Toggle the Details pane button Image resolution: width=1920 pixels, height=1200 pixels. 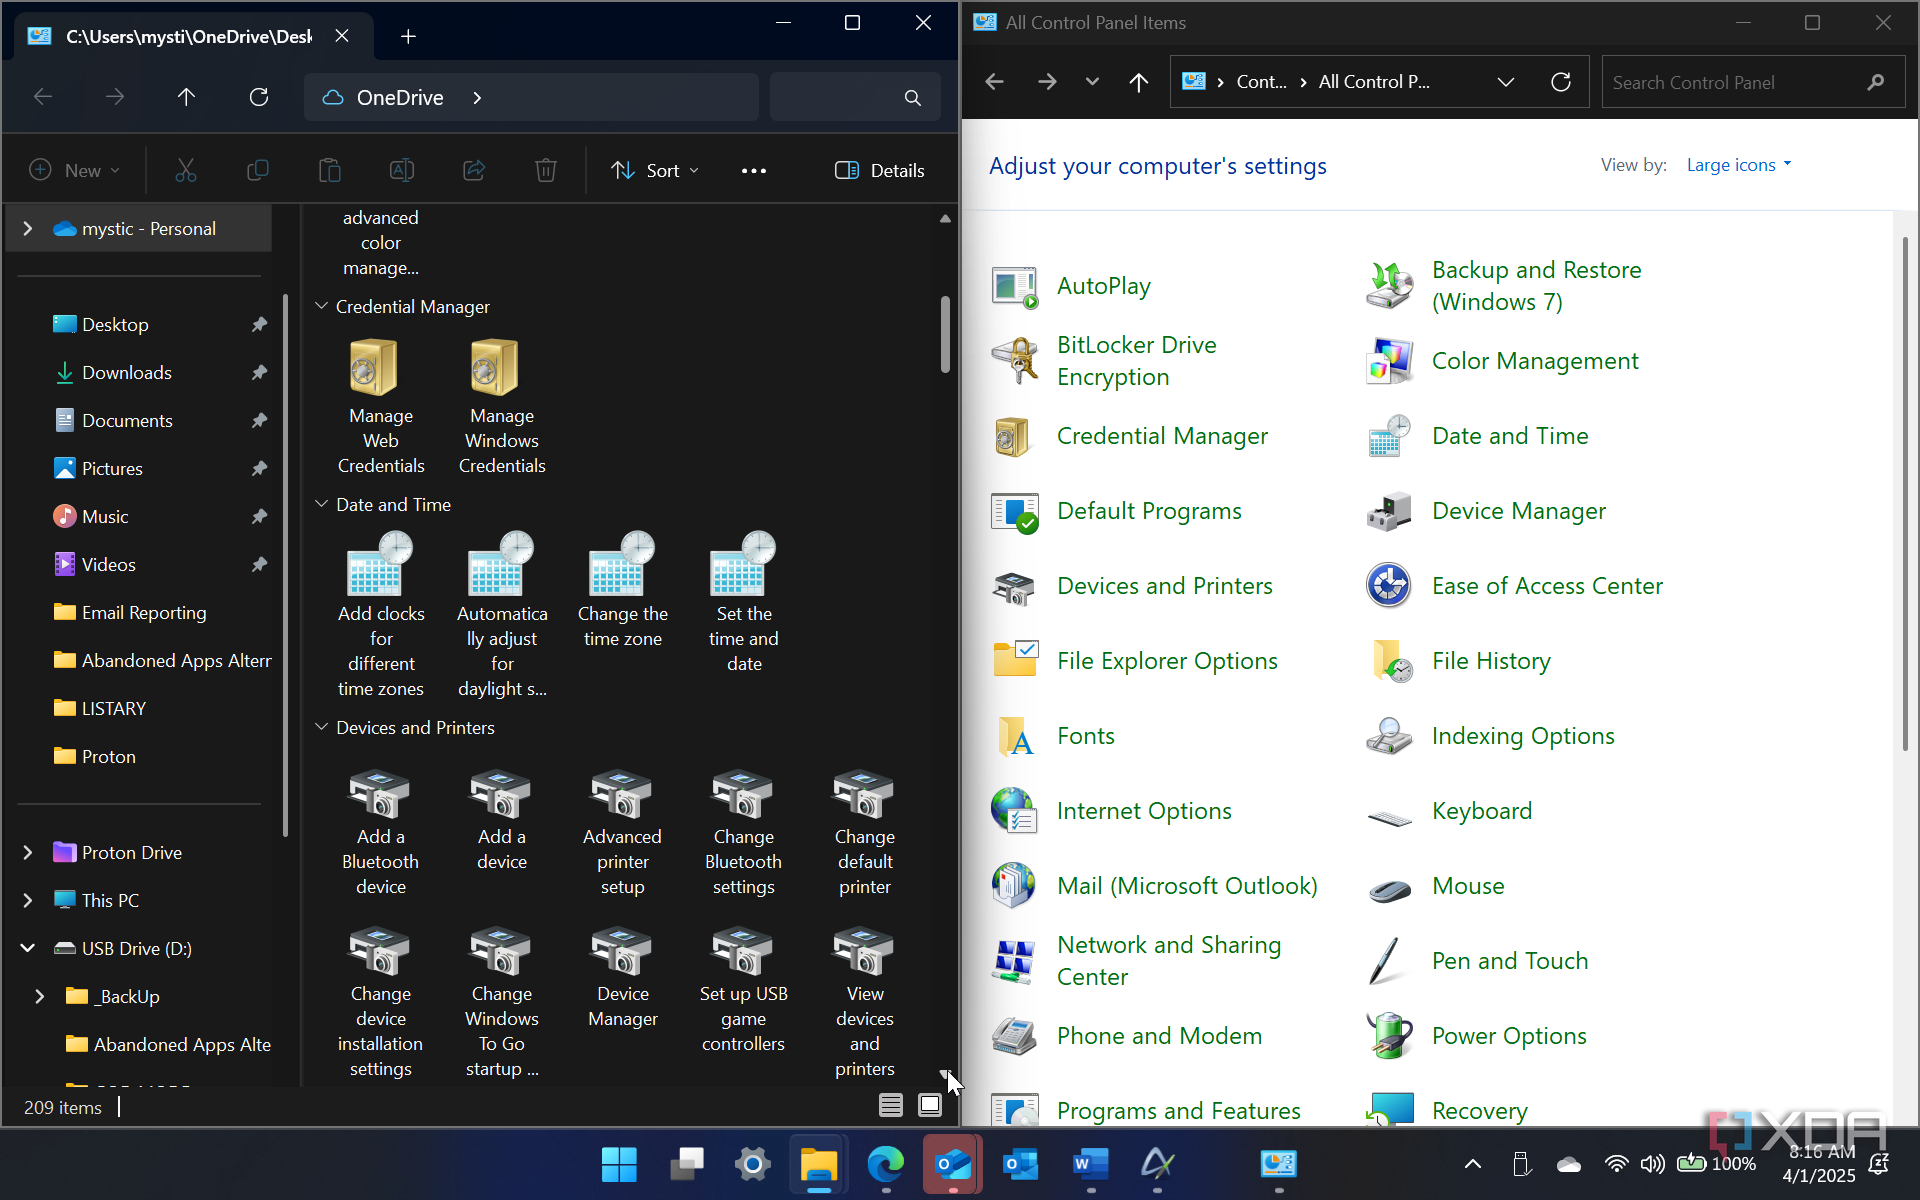tap(880, 170)
